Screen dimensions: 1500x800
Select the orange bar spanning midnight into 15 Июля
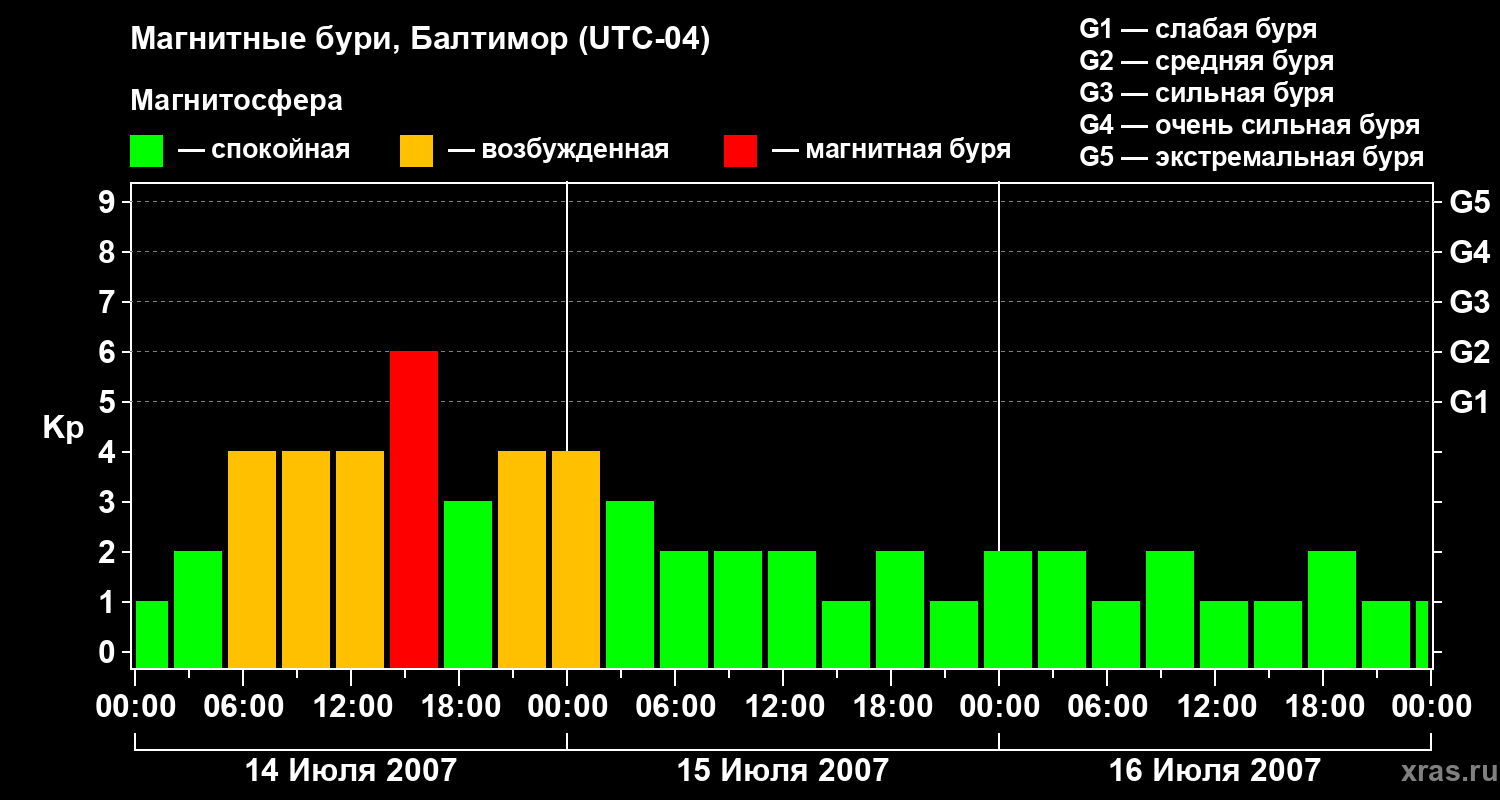pos(576,560)
